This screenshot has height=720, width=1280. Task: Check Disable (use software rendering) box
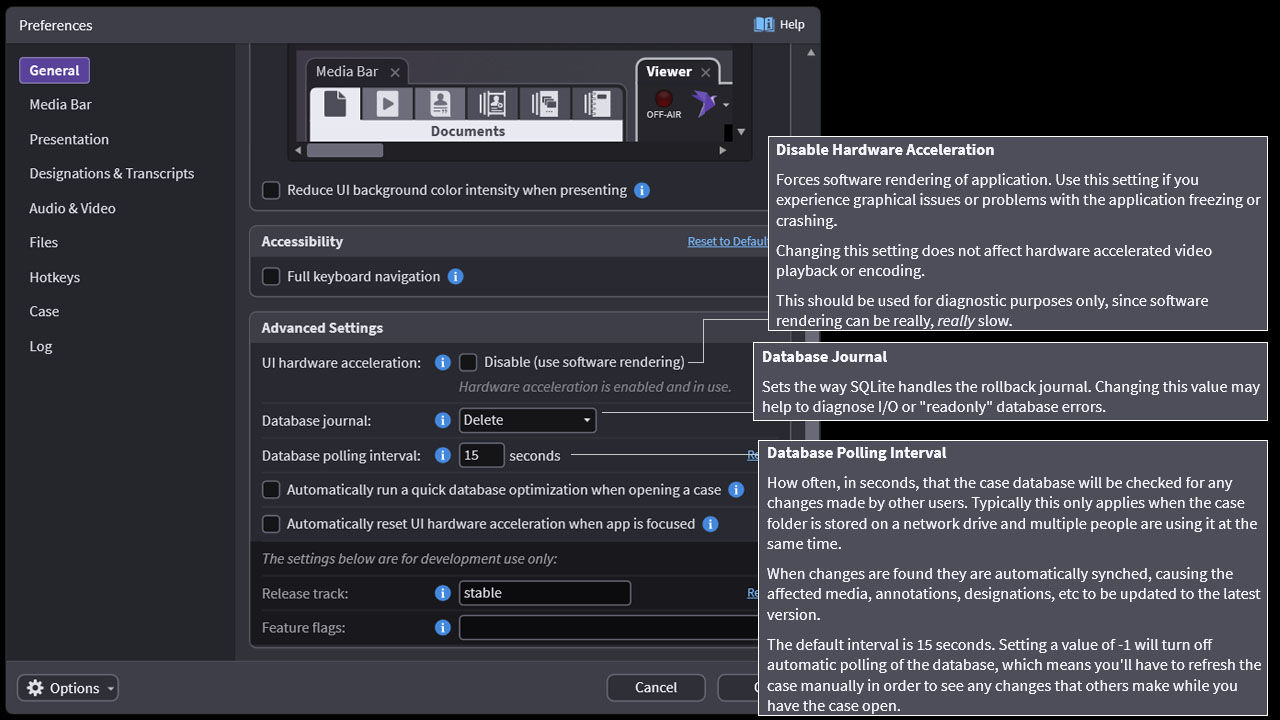(468, 362)
